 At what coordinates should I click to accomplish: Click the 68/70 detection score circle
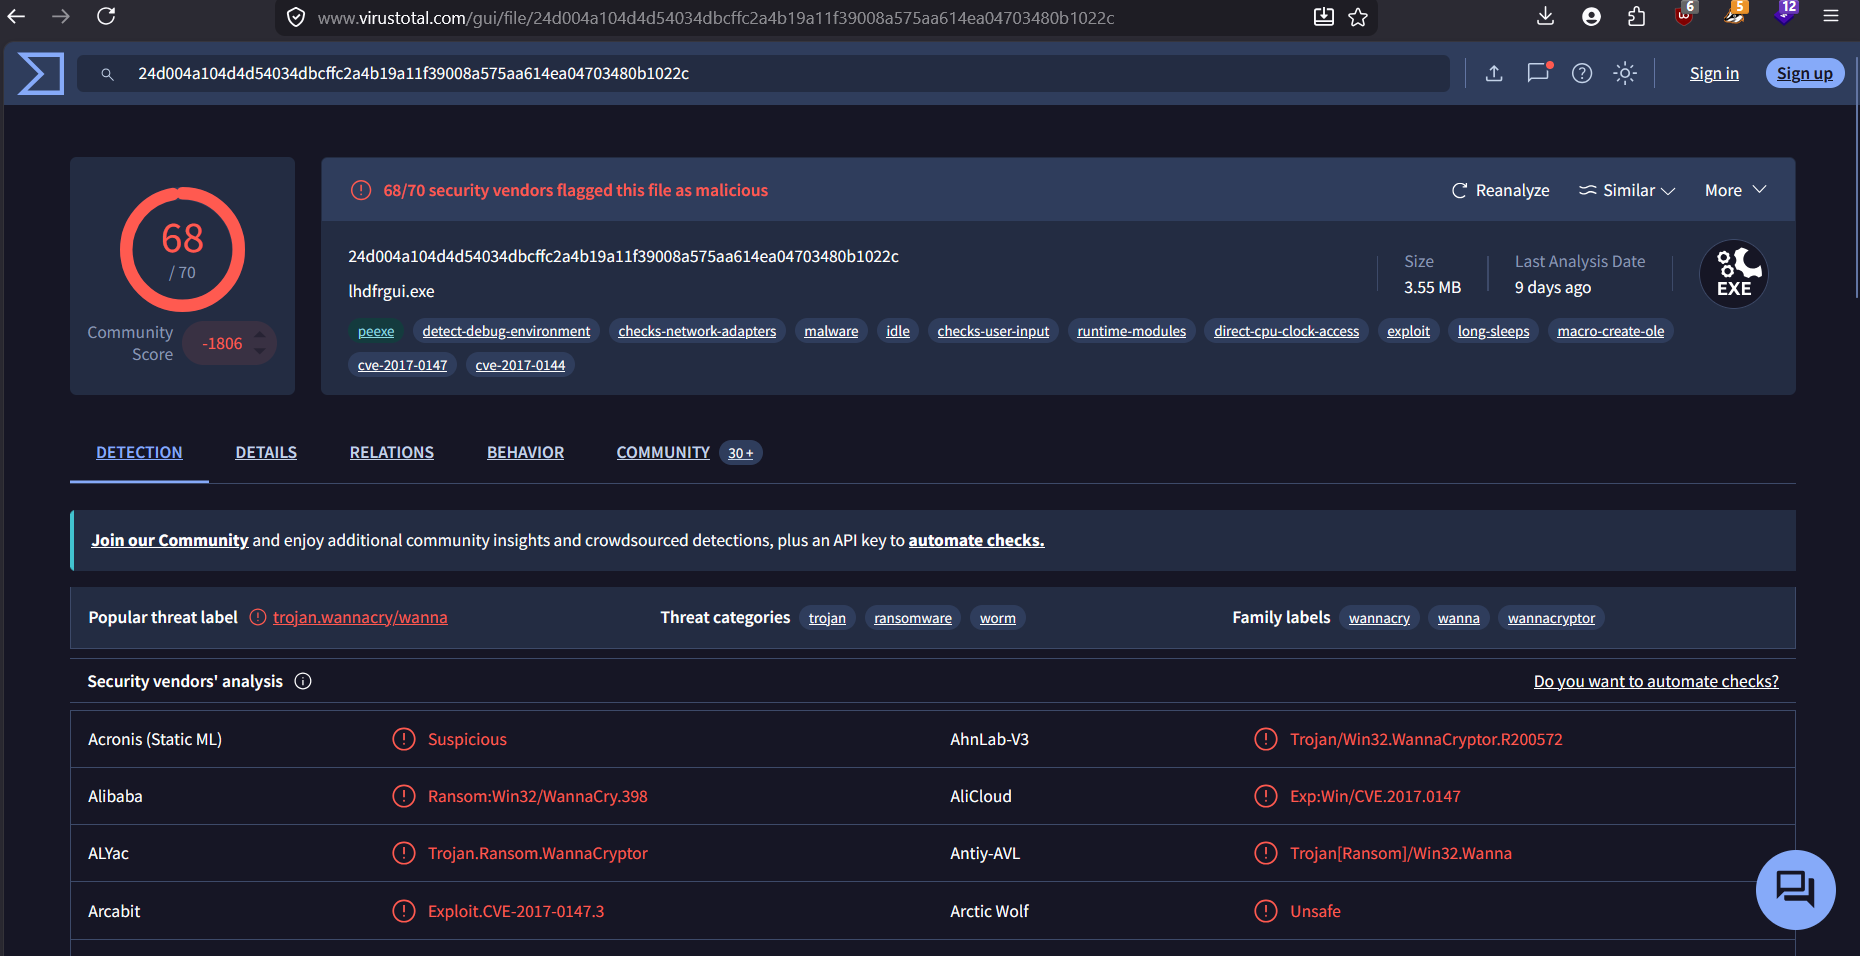point(182,249)
